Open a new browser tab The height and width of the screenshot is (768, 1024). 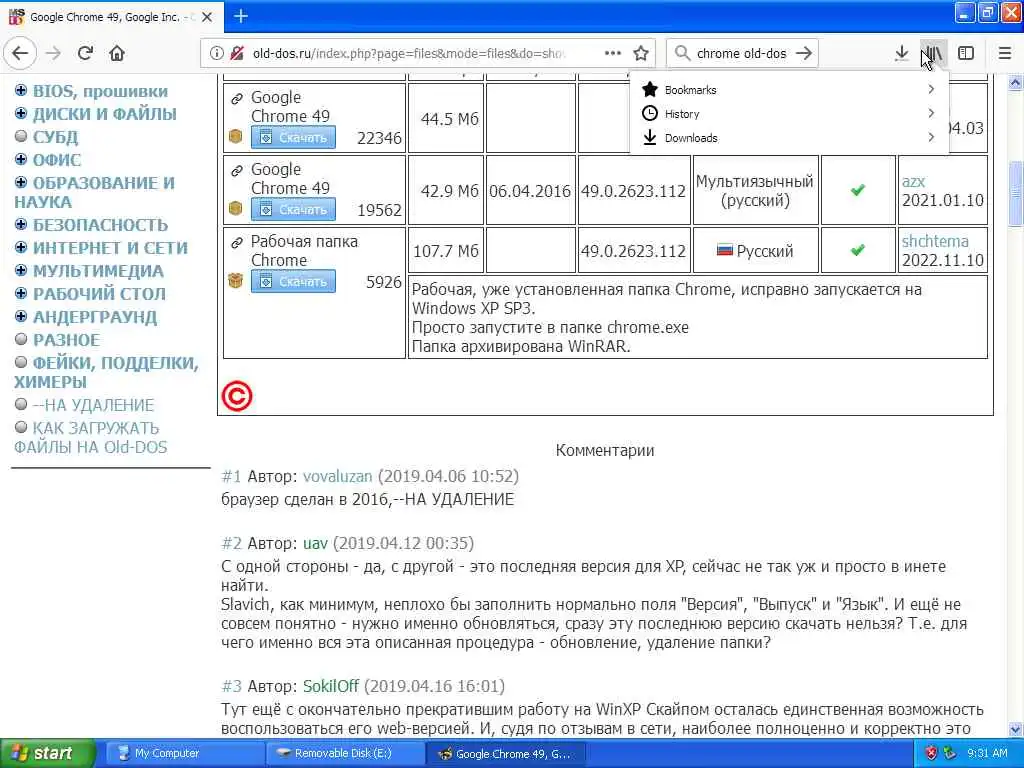click(x=241, y=16)
